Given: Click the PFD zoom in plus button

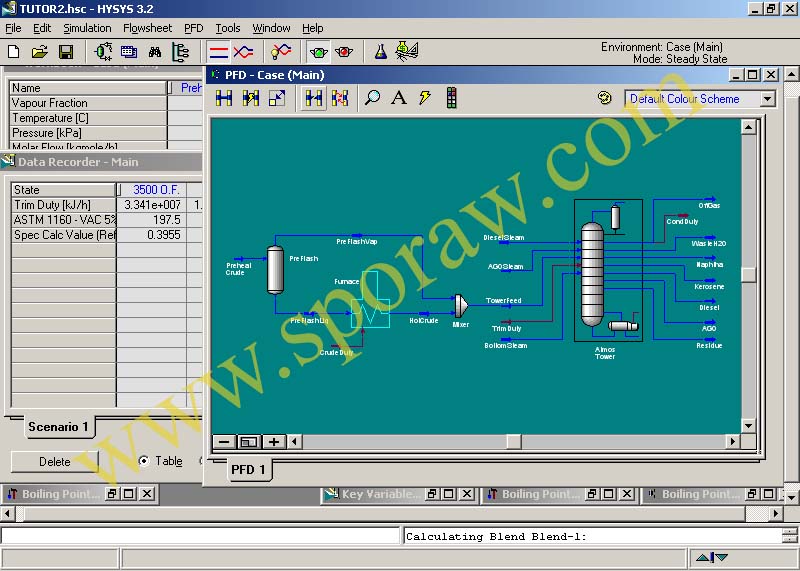Looking at the screenshot, I should (272, 441).
